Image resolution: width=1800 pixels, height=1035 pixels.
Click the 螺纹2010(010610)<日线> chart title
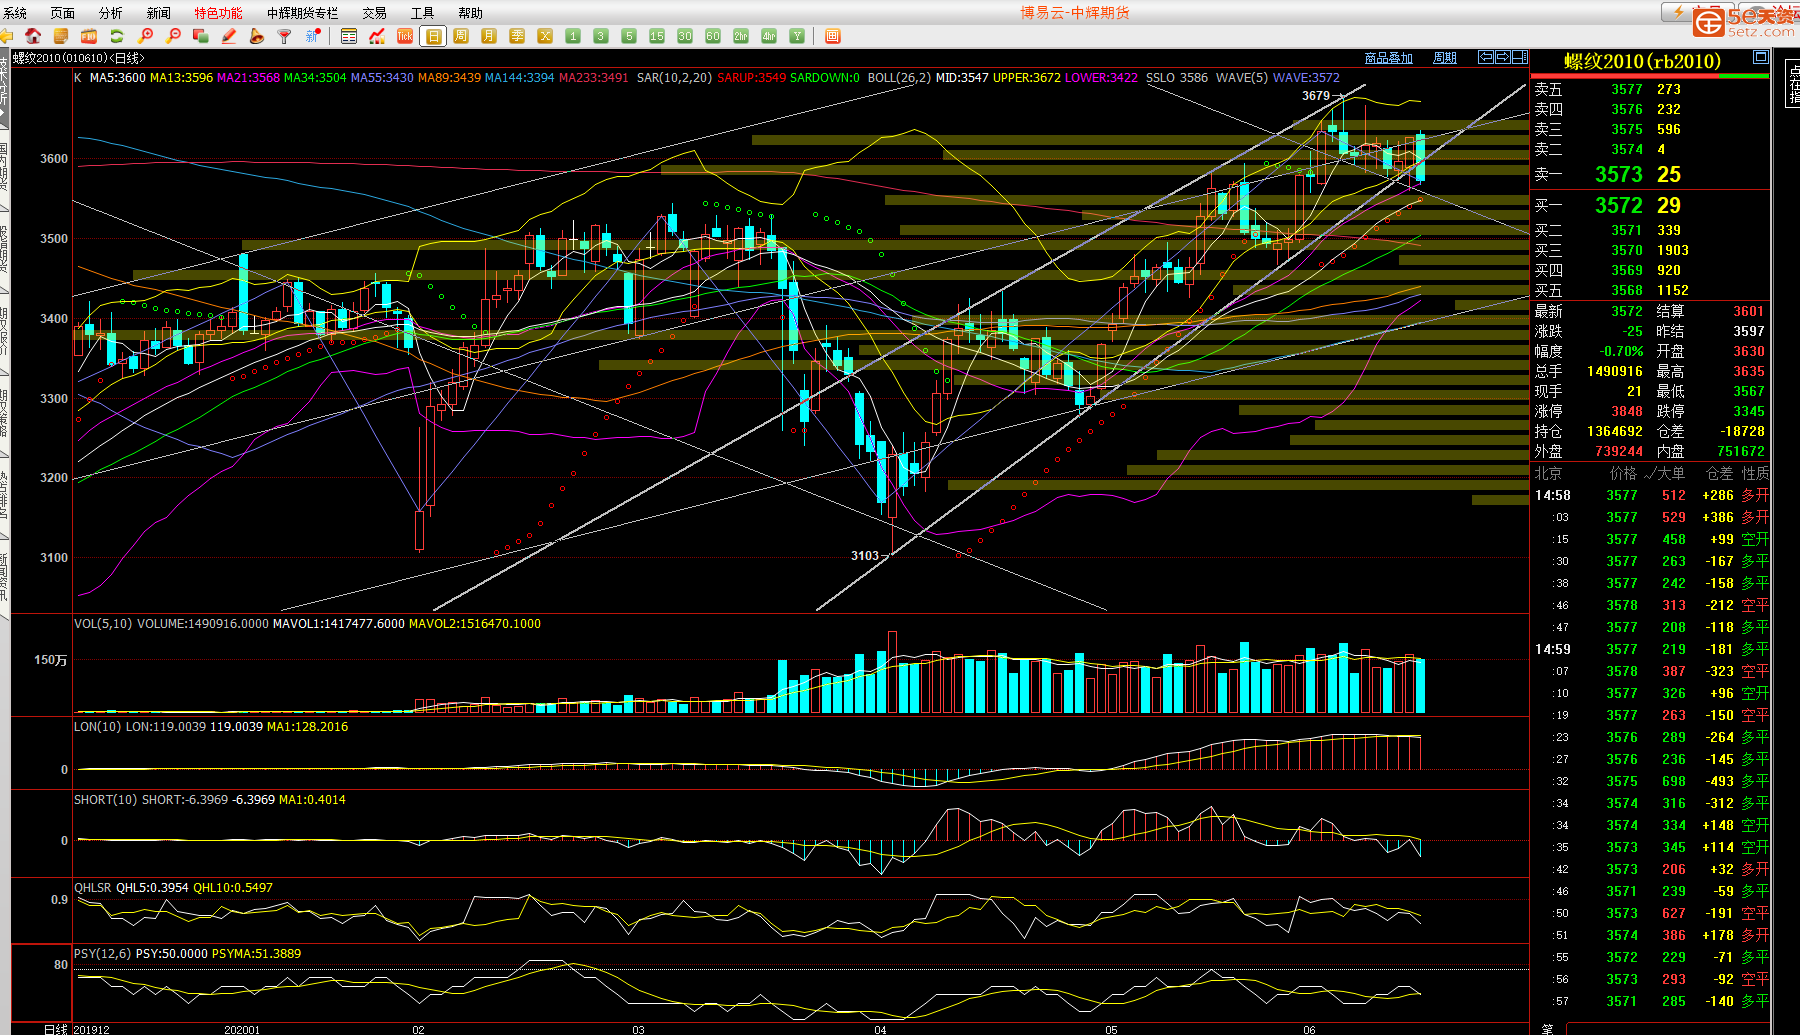79,58
